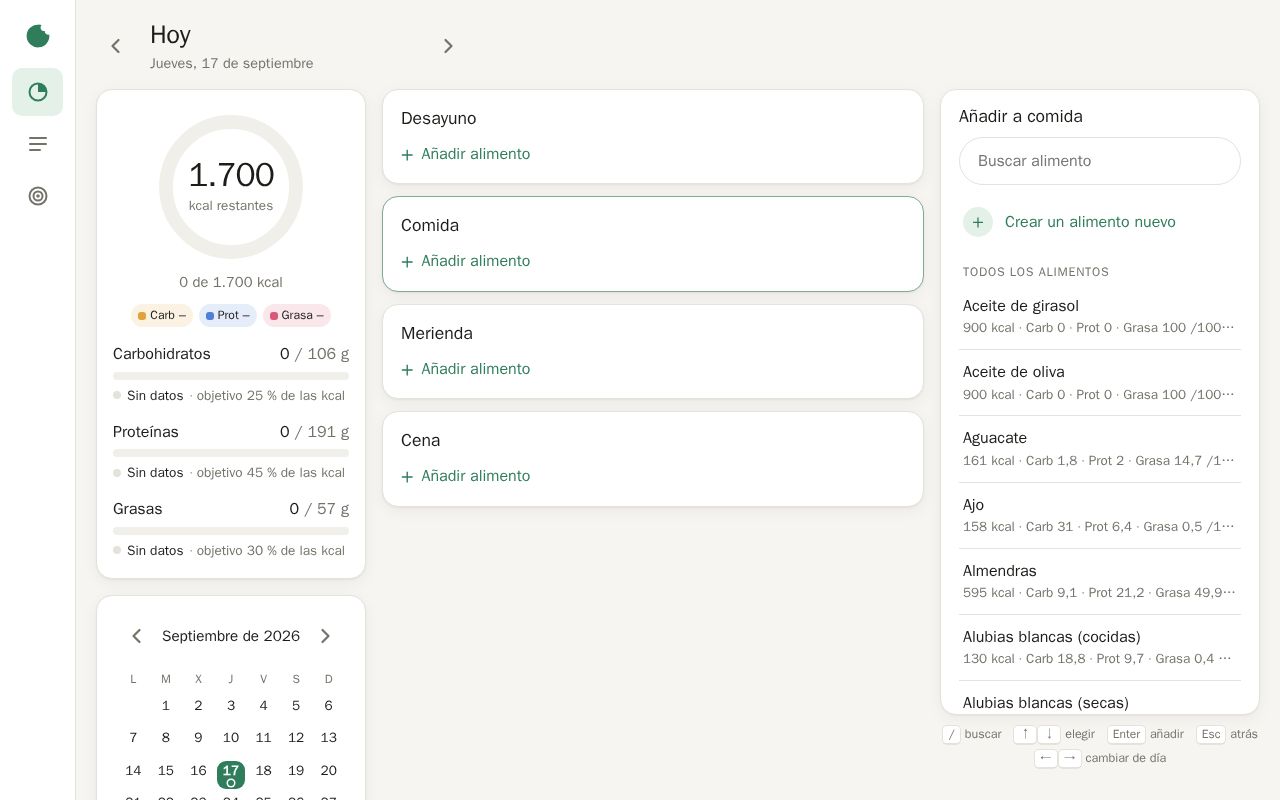Select Alubias blancas (cocidas) item
Image resolution: width=1280 pixels, height=800 pixels.
(x=1100, y=647)
